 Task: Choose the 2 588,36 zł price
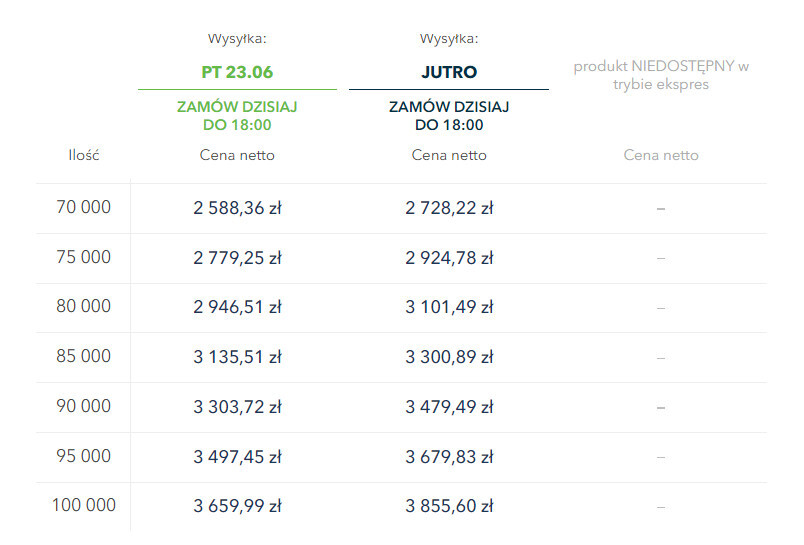(x=237, y=208)
